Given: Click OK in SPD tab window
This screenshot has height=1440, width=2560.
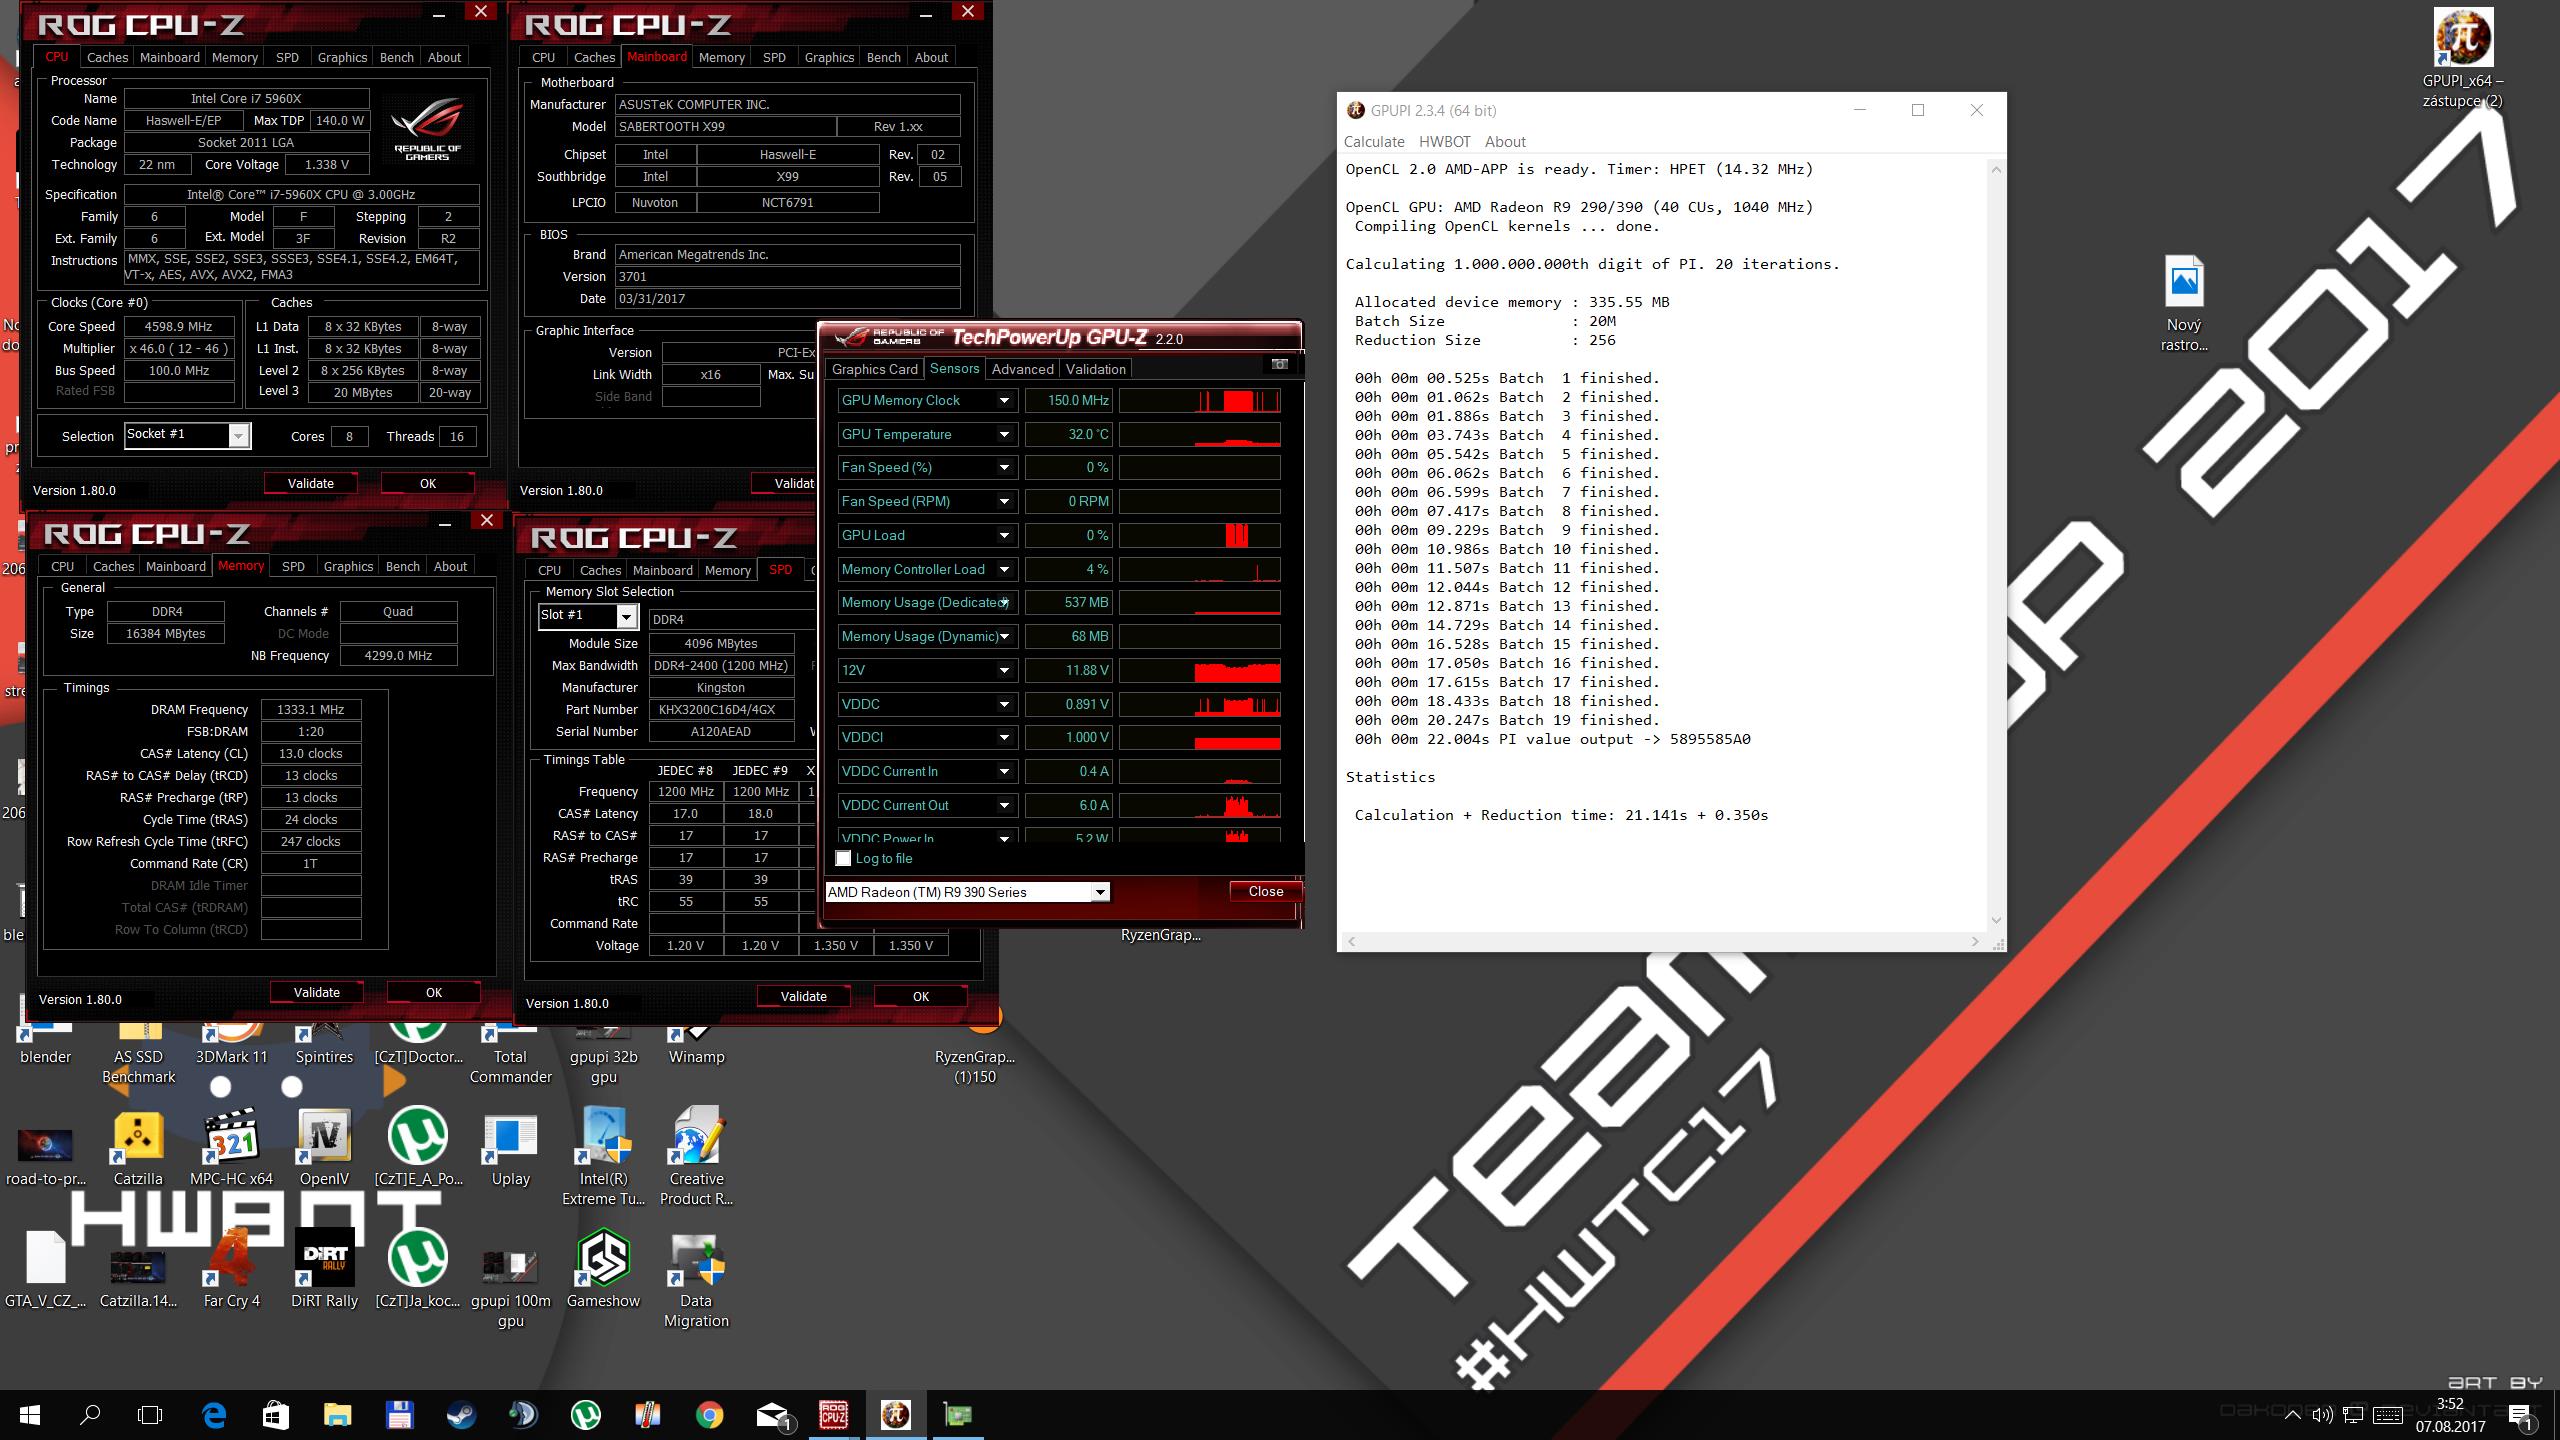Looking at the screenshot, I should [920, 996].
